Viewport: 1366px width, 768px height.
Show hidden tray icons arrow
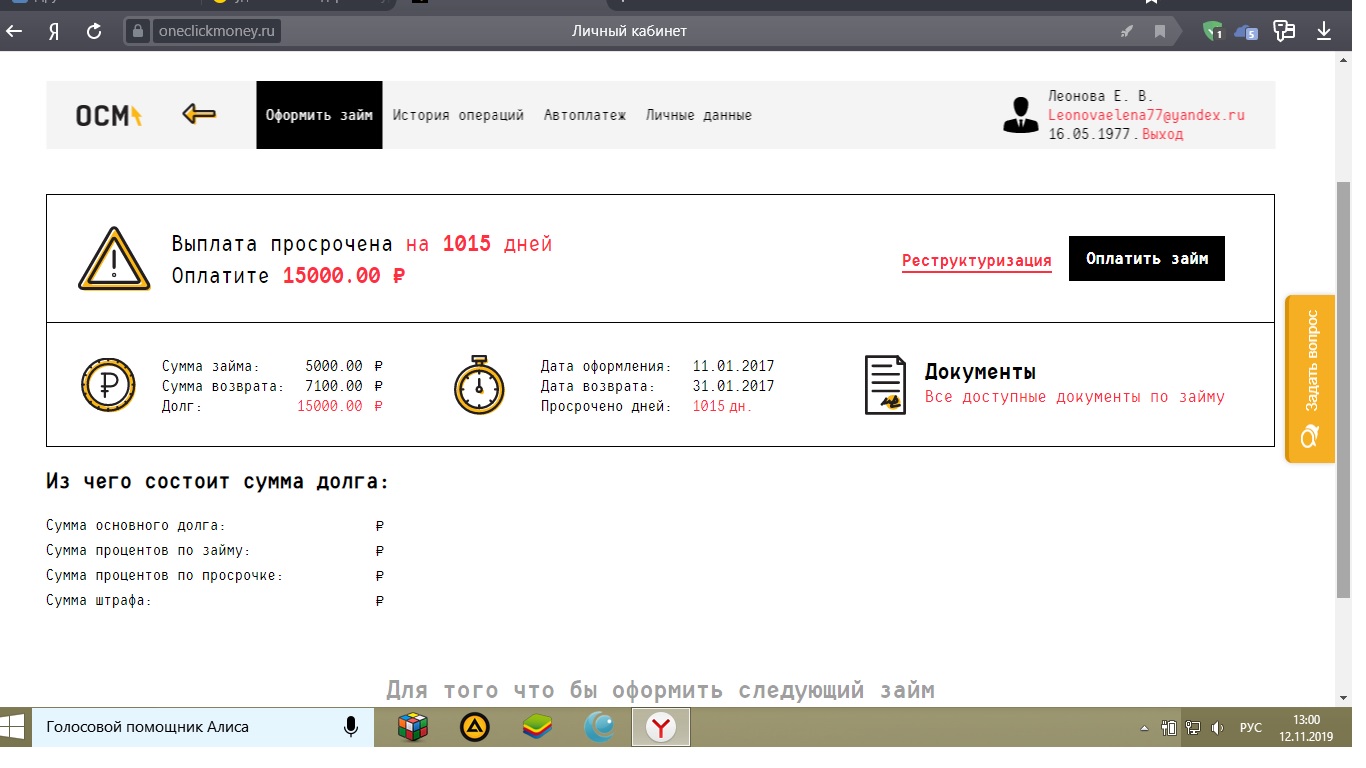1144,728
